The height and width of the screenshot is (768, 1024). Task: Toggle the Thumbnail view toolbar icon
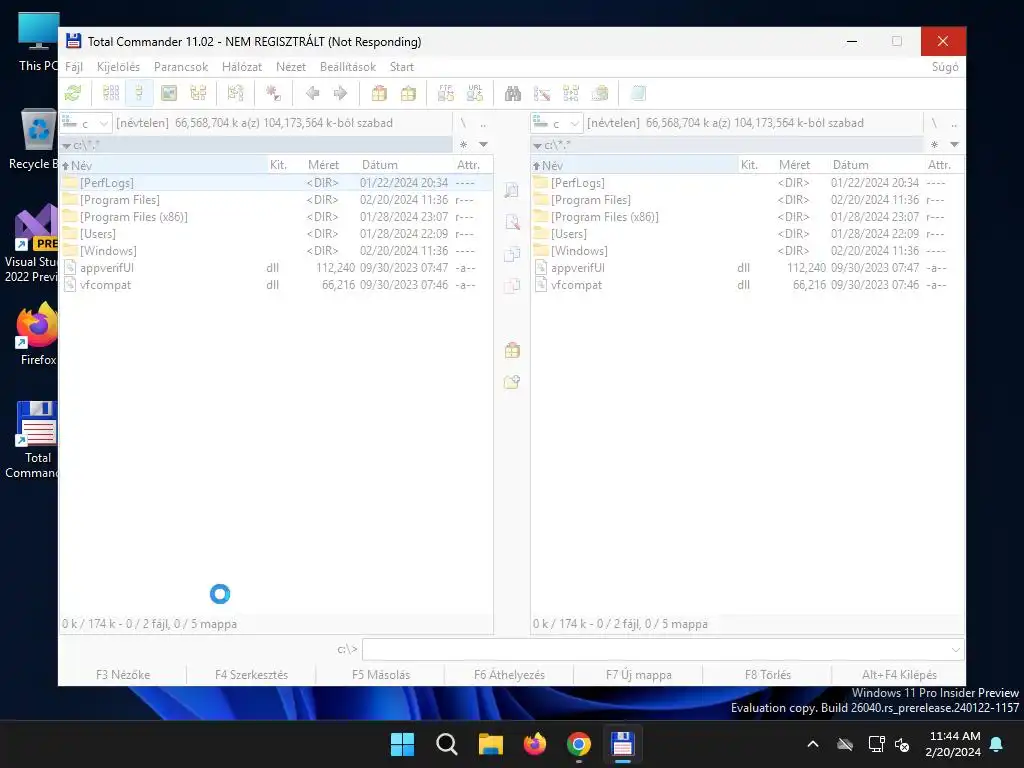[168, 93]
